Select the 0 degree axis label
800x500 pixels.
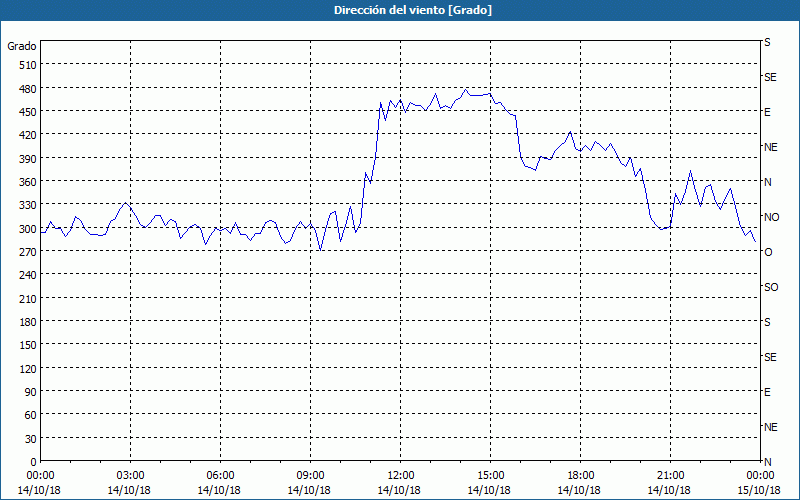(34, 462)
